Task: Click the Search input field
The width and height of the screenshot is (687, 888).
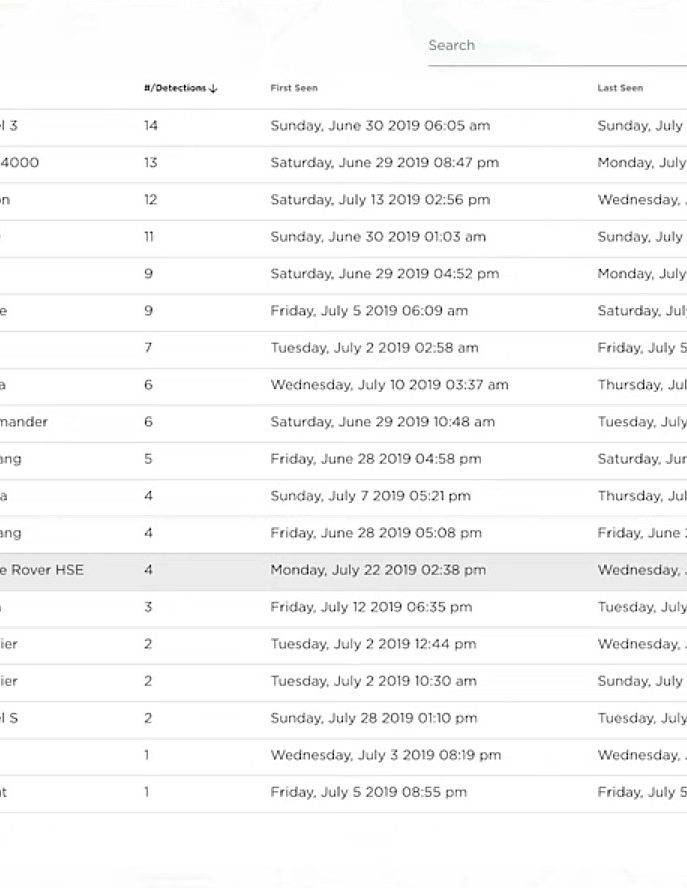Action: point(557,45)
